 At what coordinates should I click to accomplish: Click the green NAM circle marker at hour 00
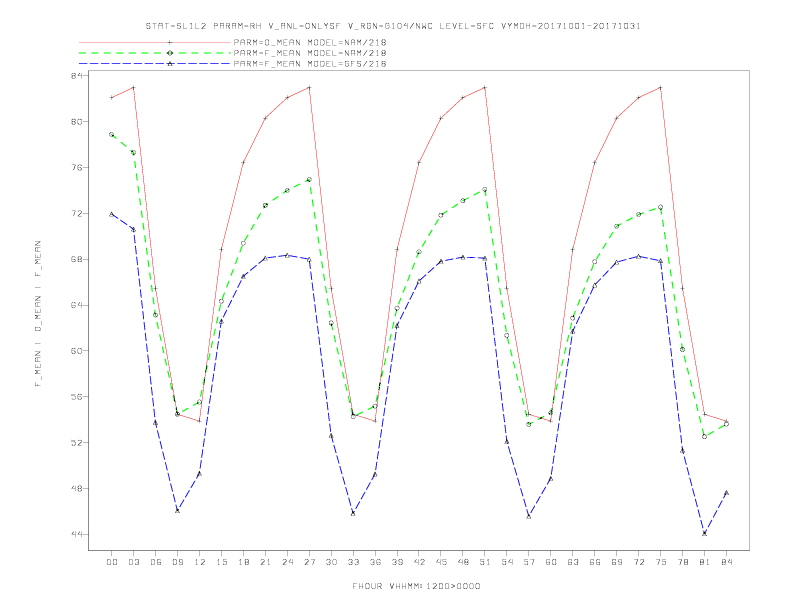pos(112,135)
